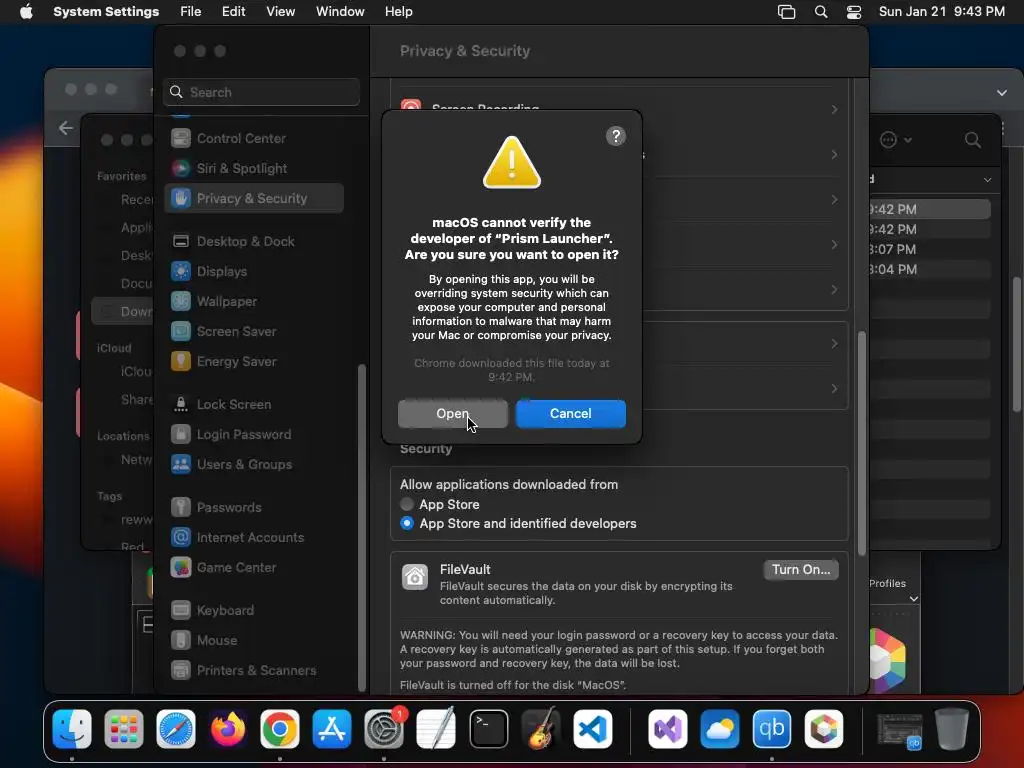Launch Prism Launcher from the Dock
Viewport: 1024px width, 768px height.
point(824,729)
